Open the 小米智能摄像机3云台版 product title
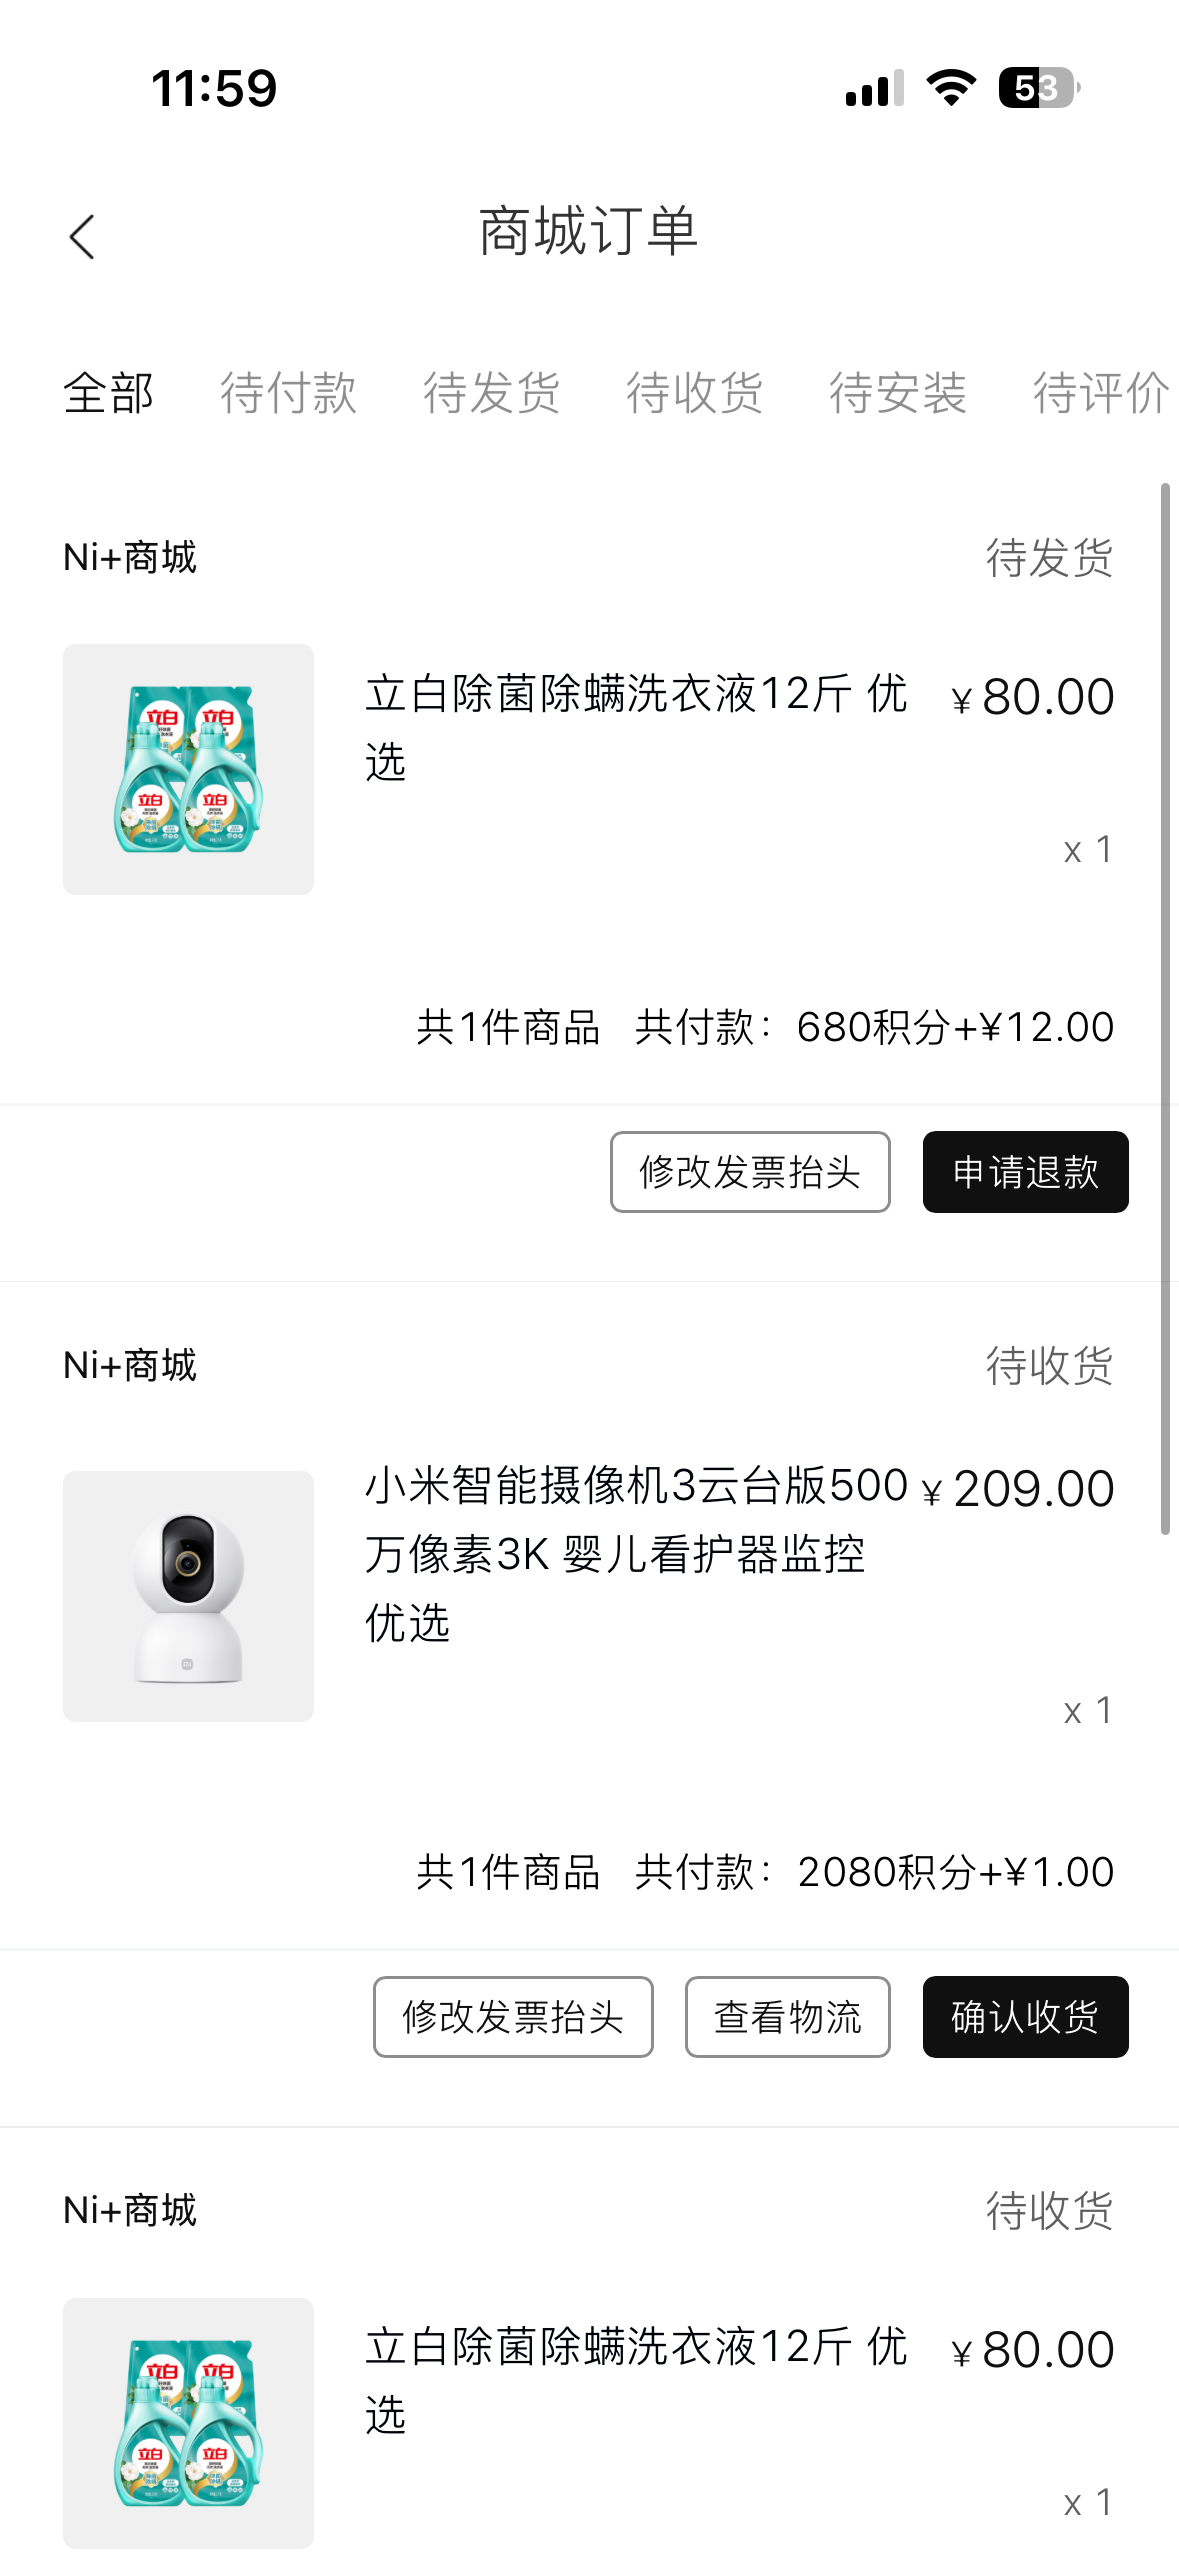This screenshot has width=1179, height=2556. click(x=636, y=1553)
